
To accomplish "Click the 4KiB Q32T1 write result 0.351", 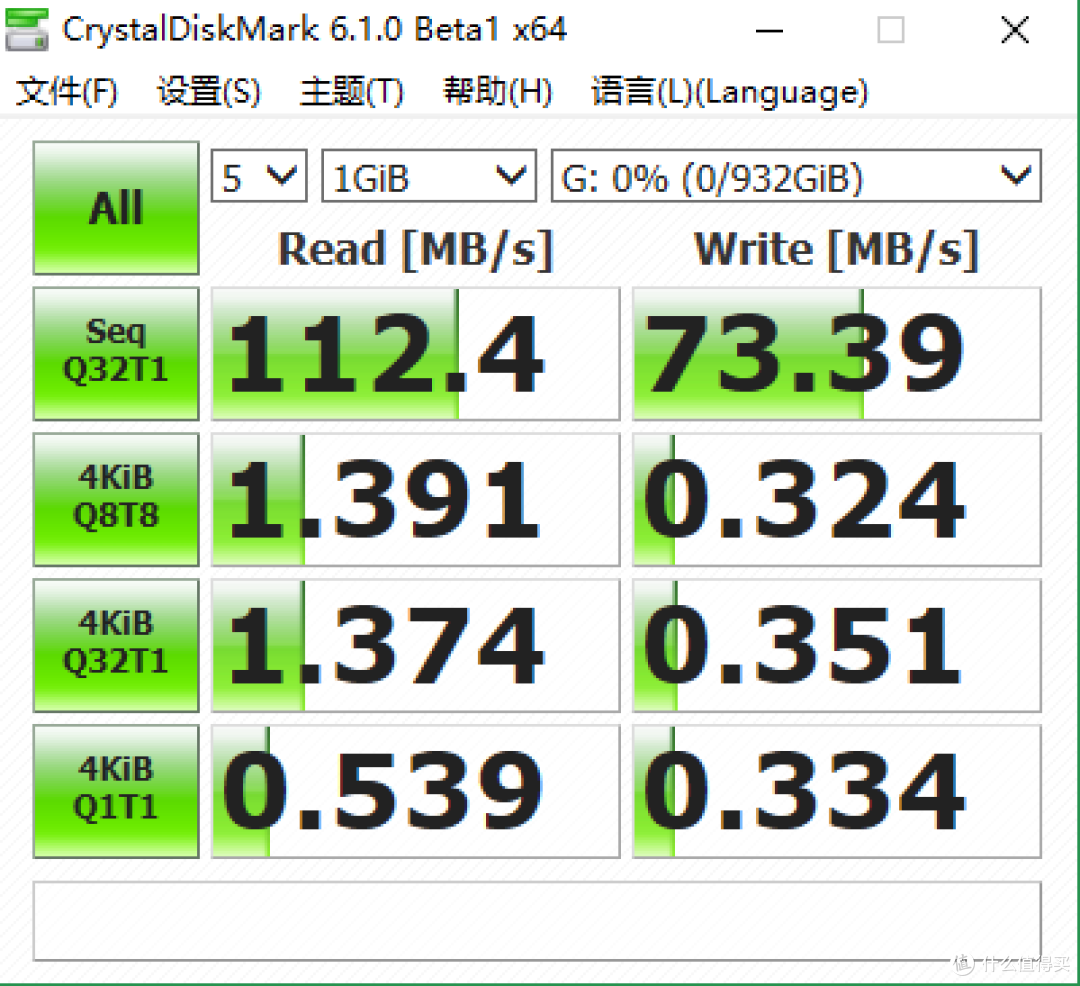I will (x=837, y=645).
